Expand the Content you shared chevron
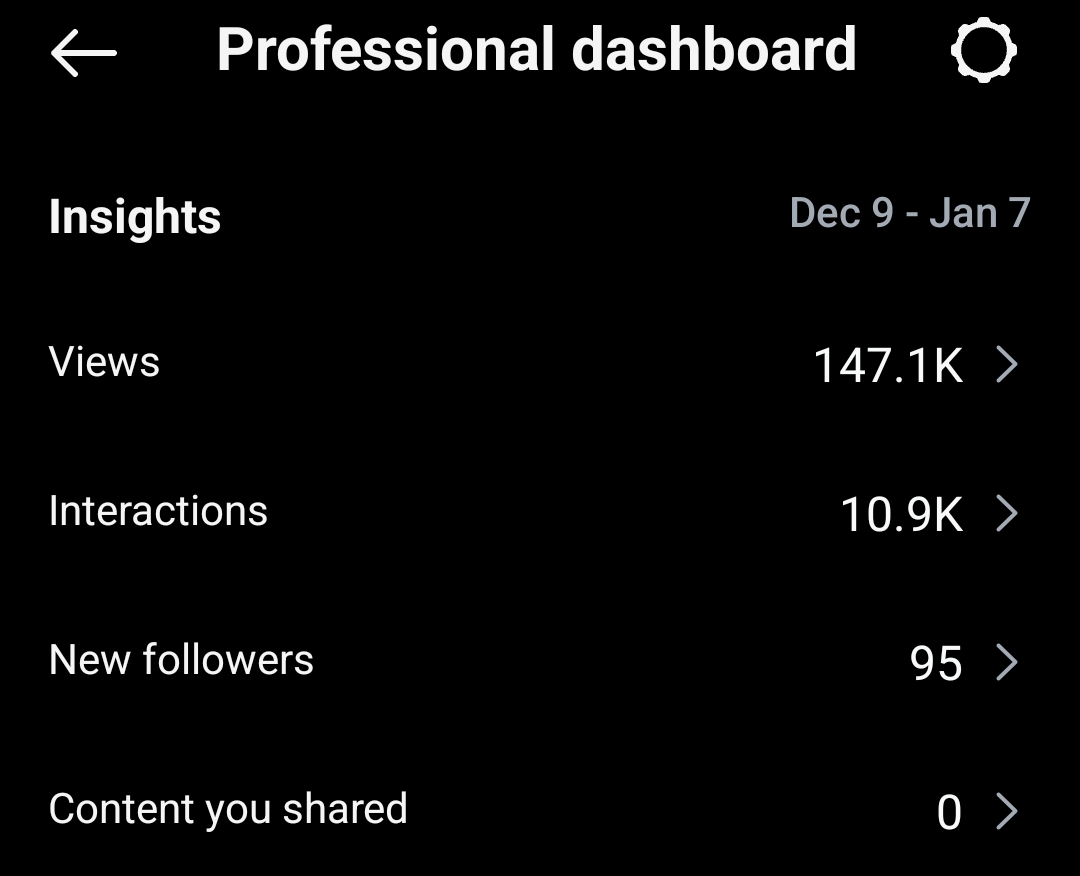Viewport: 1080px width, 876px height. pos(1007,811)
